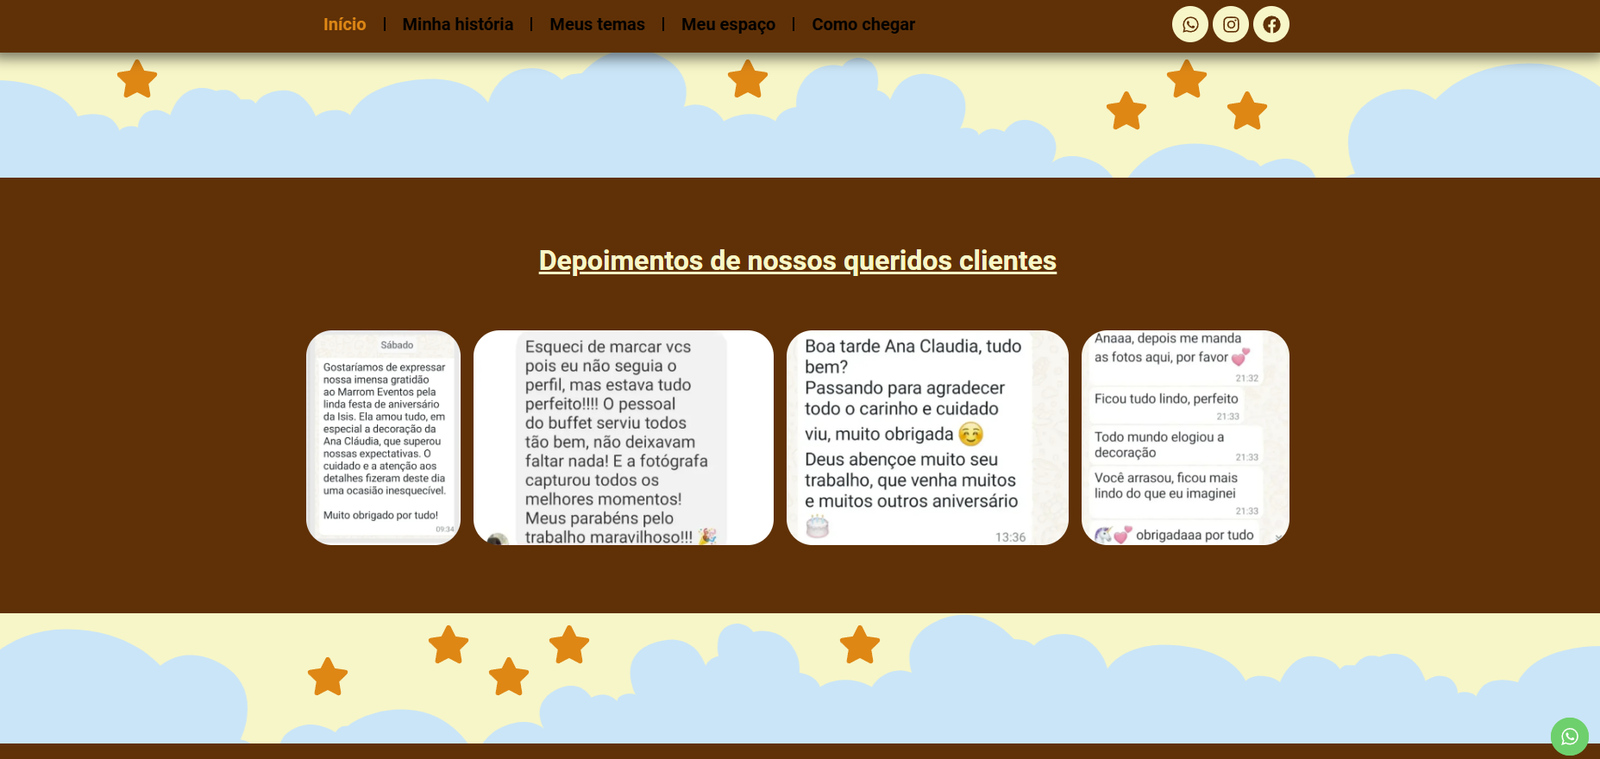
Task: Click the cake emoji in the third testimonial
Action: [x=817, y=526]
